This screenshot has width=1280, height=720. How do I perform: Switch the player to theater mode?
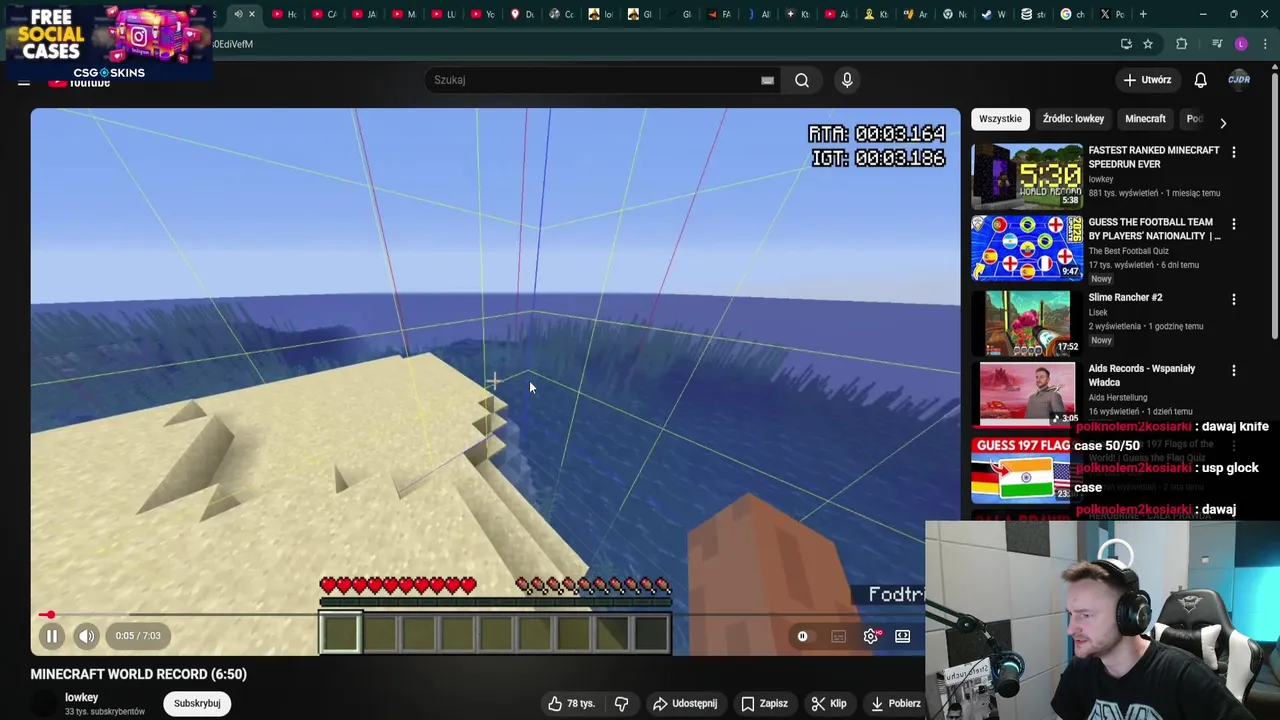pos(903,636)
